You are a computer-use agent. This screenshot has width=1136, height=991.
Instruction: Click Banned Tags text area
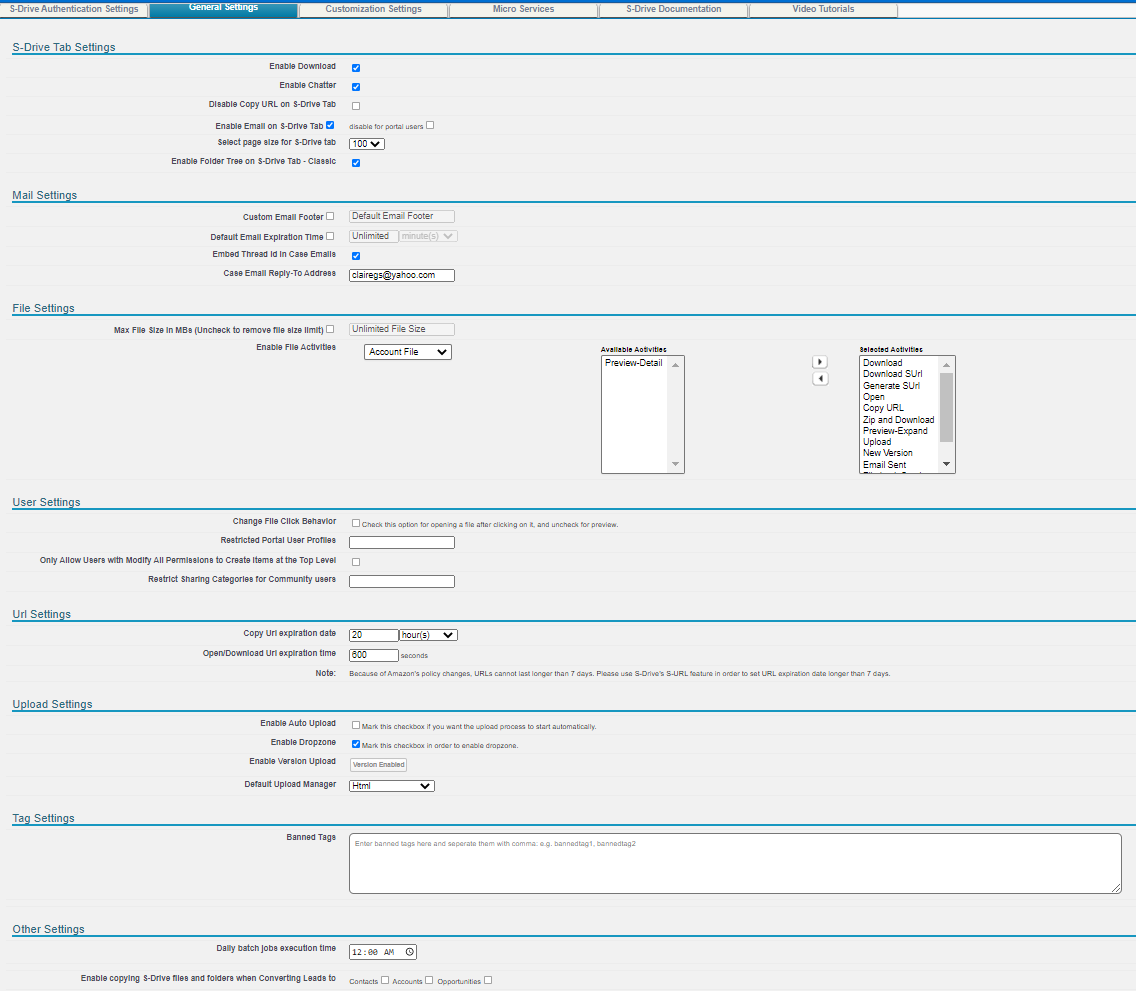(x=735, y=864)
